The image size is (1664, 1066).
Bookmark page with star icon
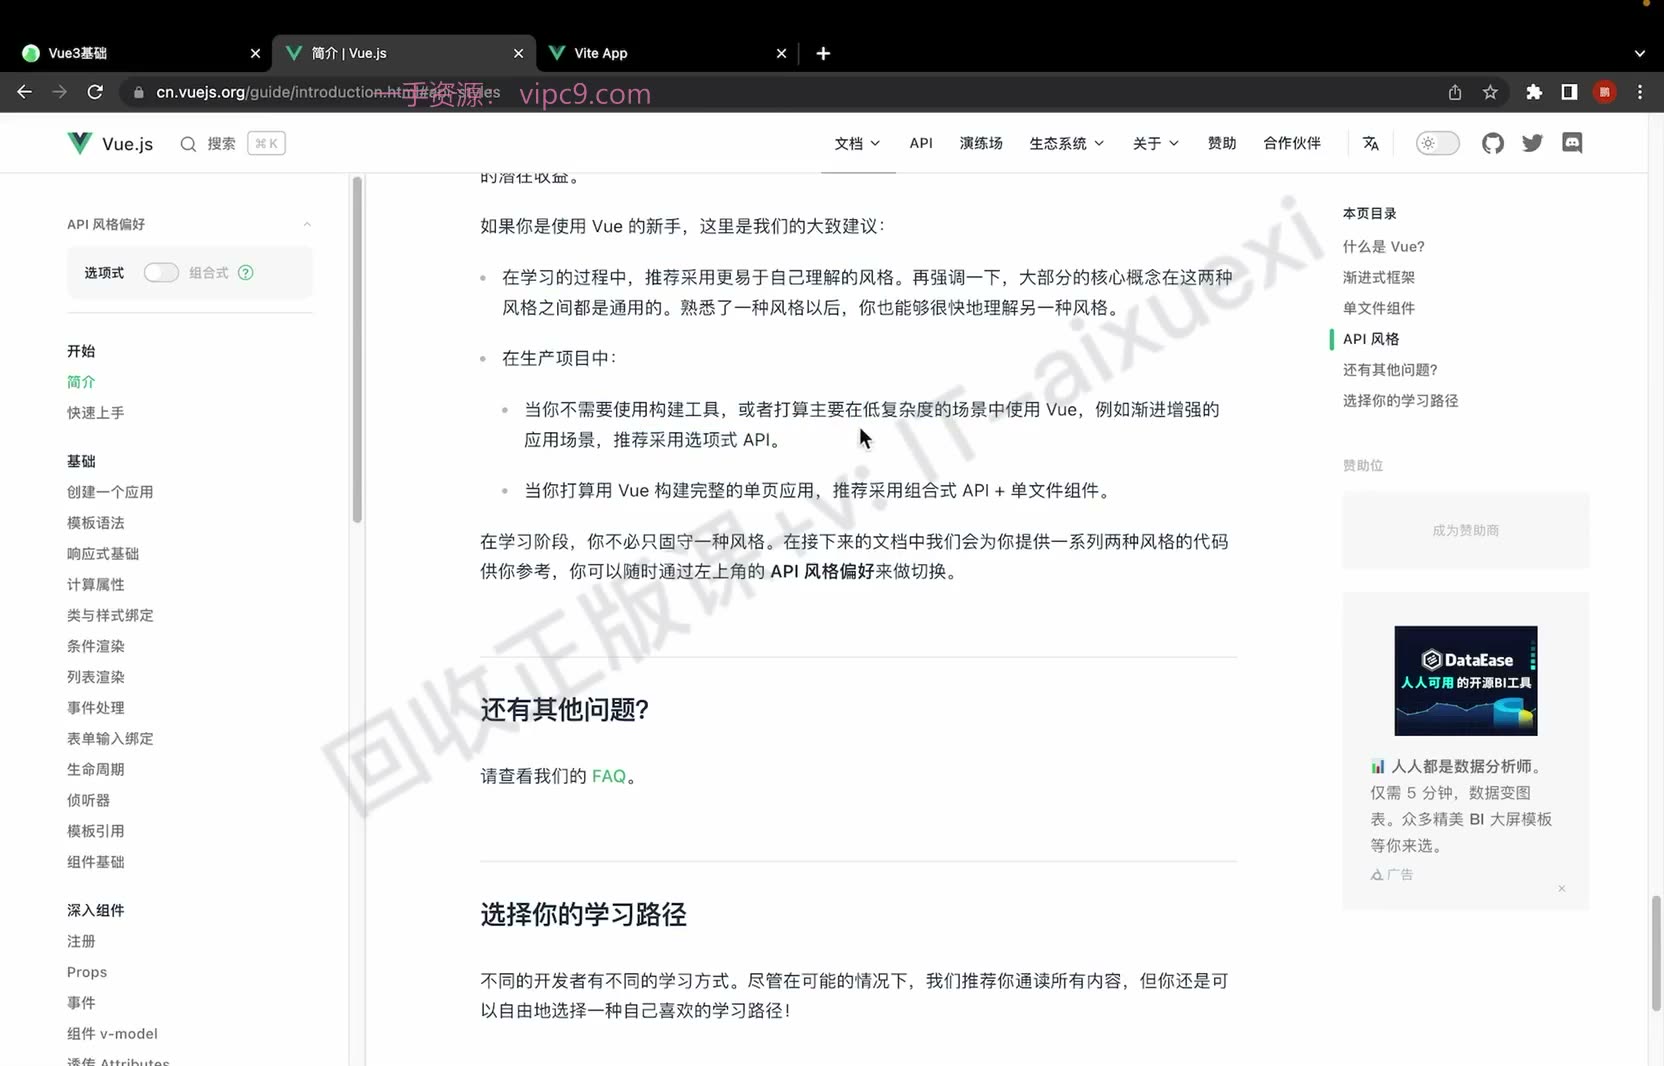1490,92
